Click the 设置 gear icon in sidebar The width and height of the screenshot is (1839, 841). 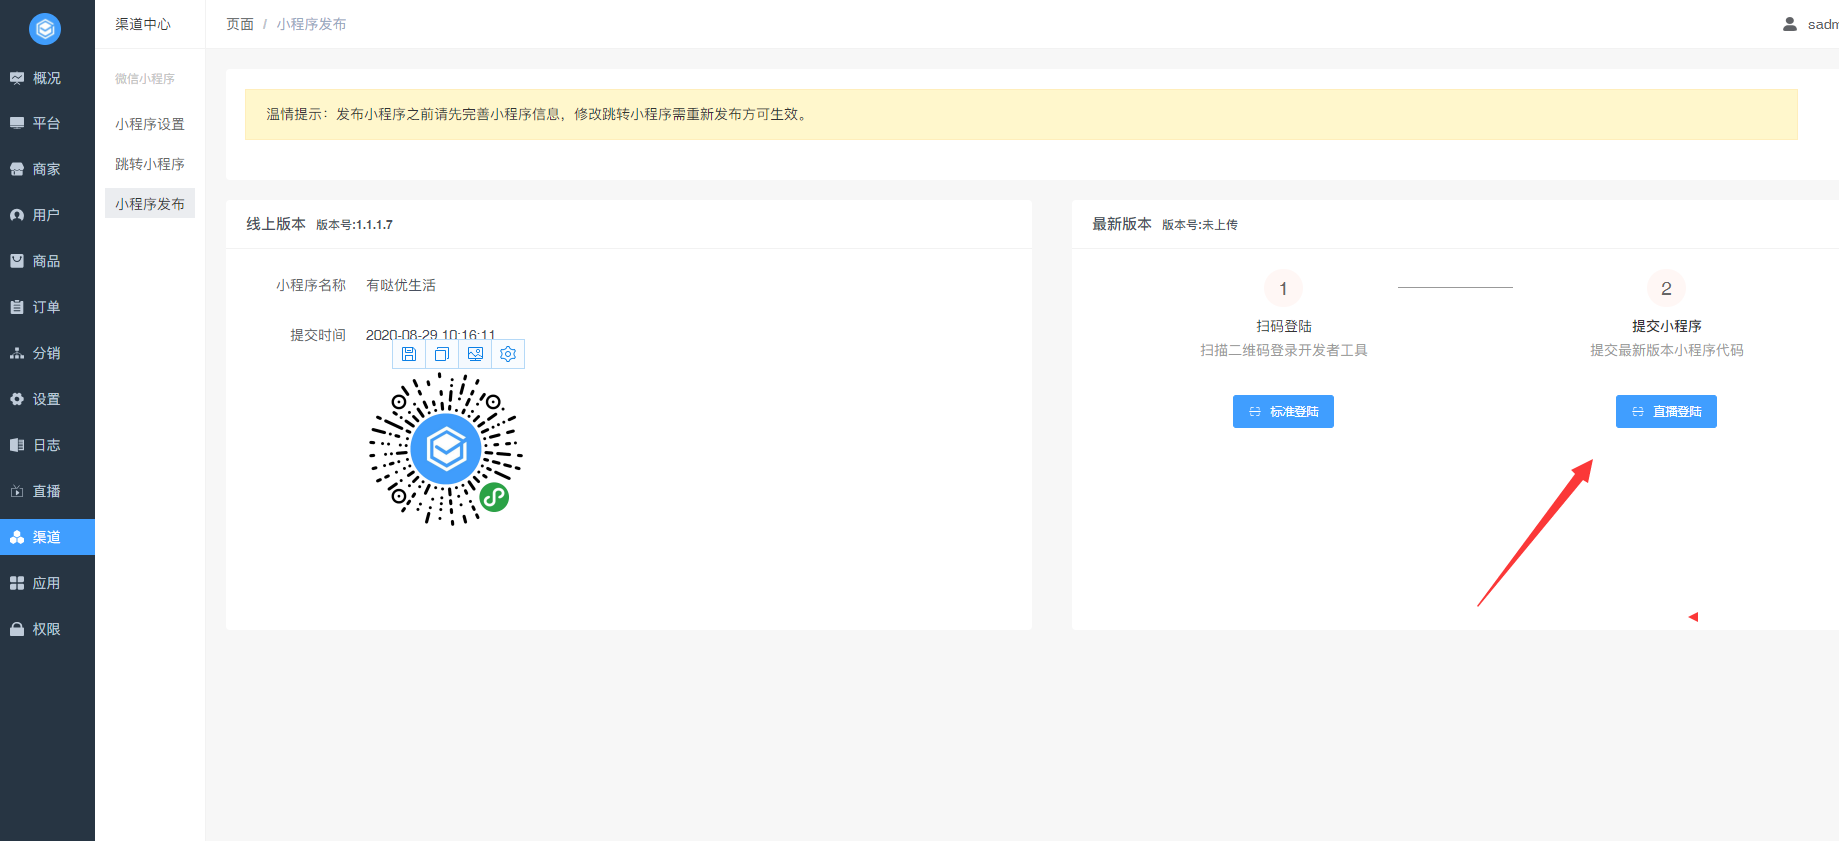17,399
